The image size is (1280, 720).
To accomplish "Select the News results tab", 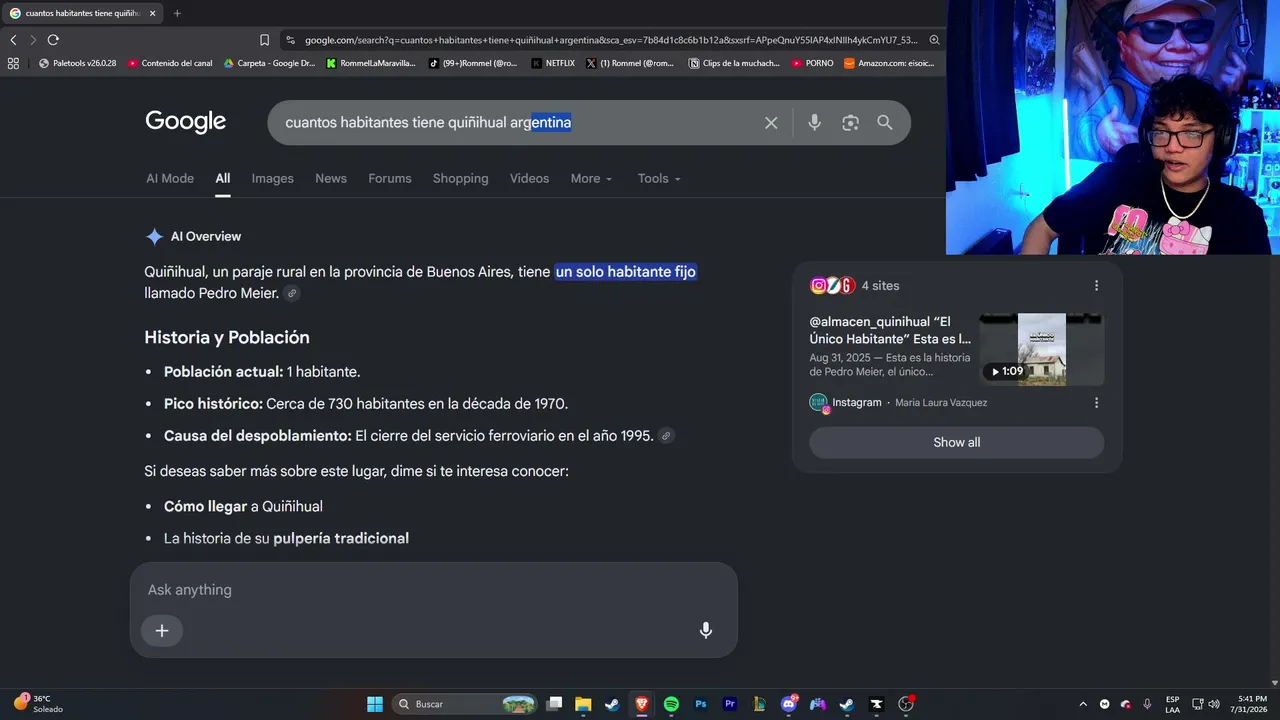I will pos(331,179).
